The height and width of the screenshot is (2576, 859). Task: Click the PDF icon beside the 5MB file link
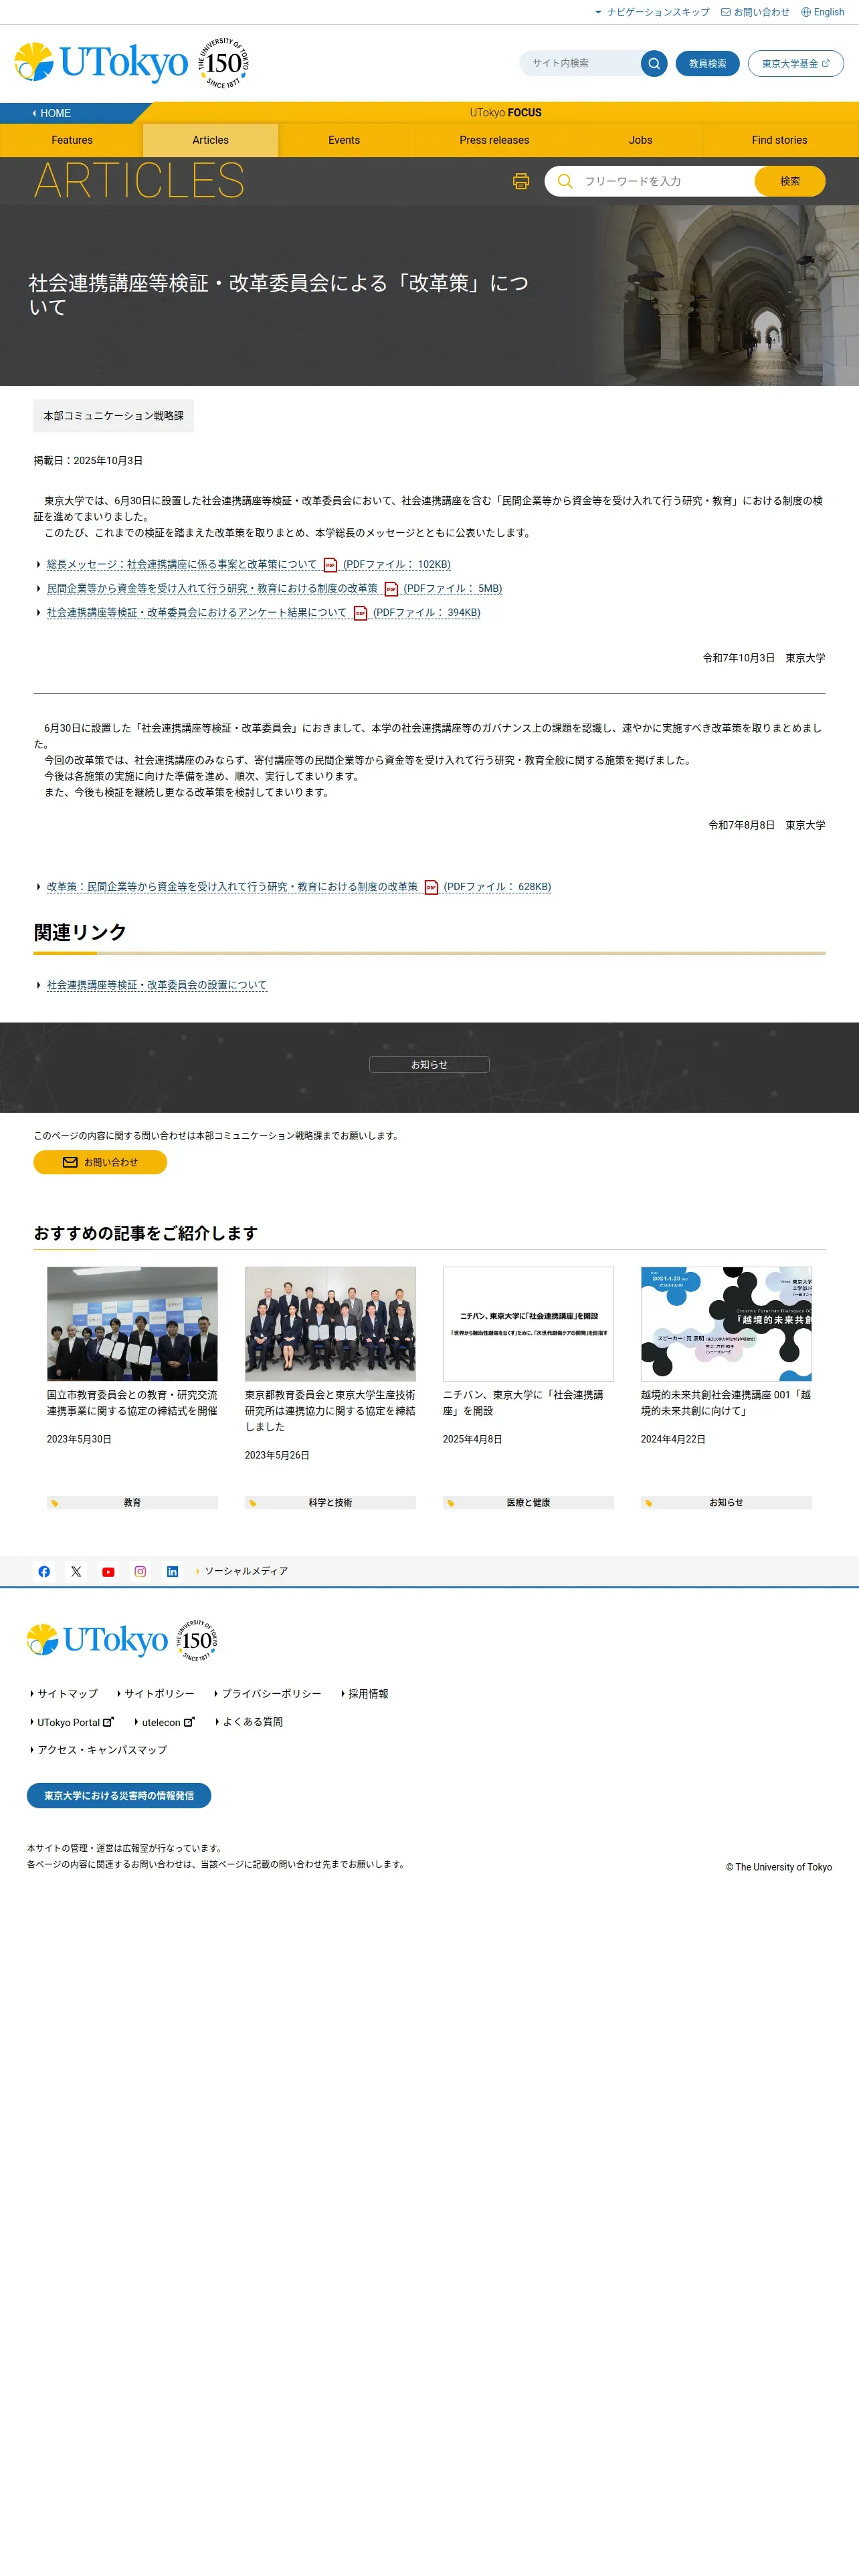(391, 589)
